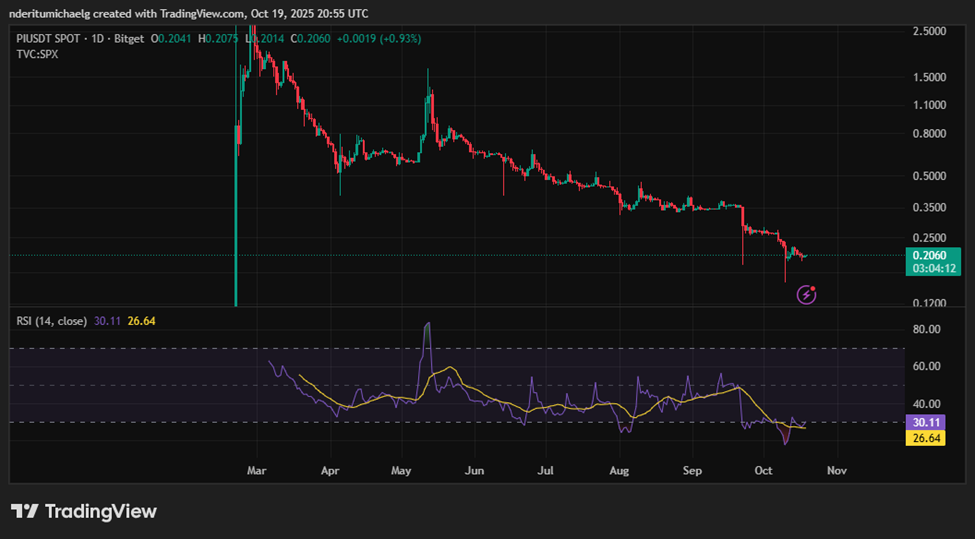Click the +0.0019 (+0.93%) change value

click(x=376, y=38)
